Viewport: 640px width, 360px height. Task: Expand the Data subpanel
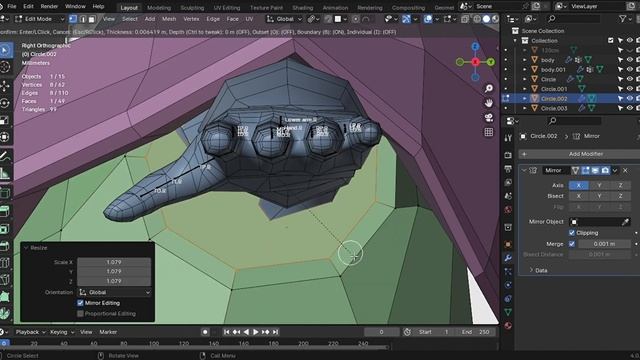tap(531, 270)
